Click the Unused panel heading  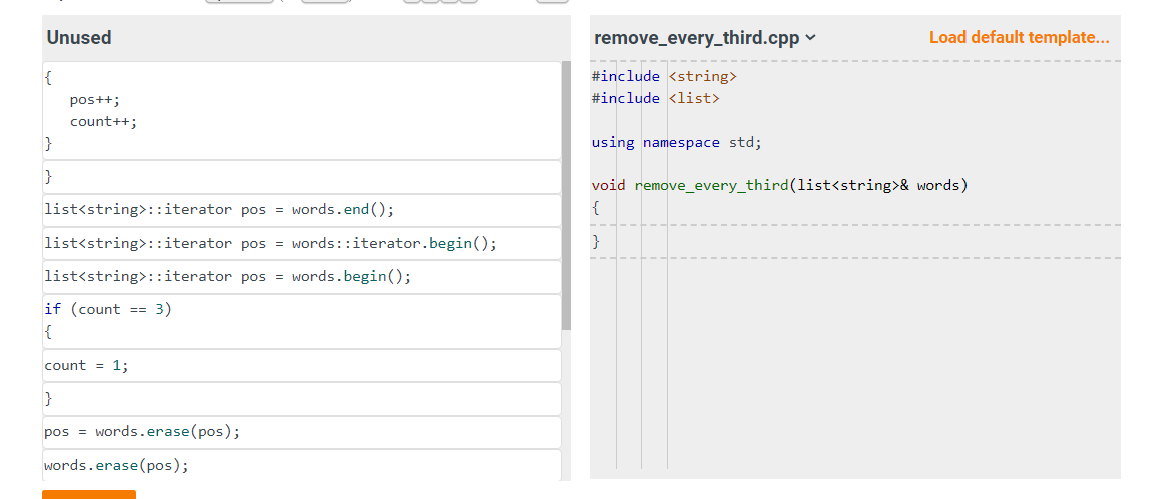click(x=79, y=38)
